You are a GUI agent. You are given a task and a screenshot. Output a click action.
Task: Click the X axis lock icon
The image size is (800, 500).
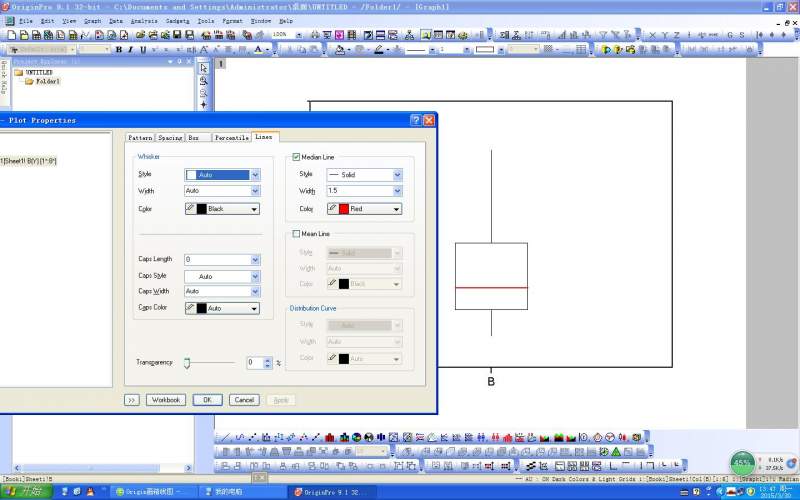tap(652, 35)
